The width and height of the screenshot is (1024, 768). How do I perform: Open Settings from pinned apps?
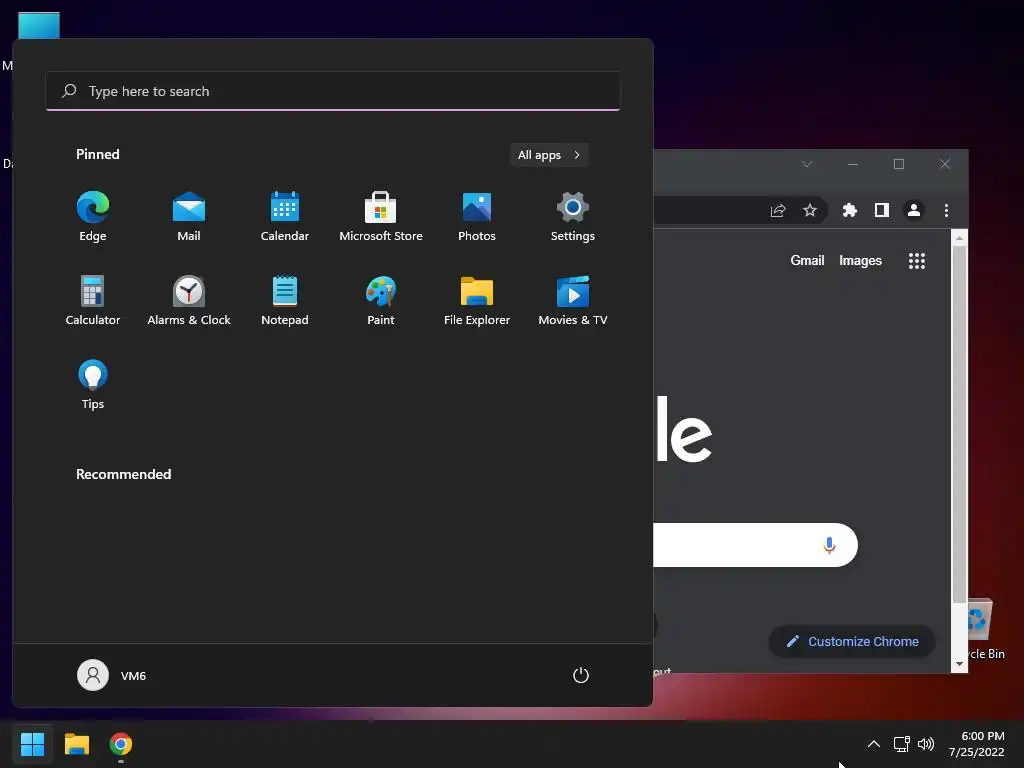pyautogui.click(x=573, y=217)
